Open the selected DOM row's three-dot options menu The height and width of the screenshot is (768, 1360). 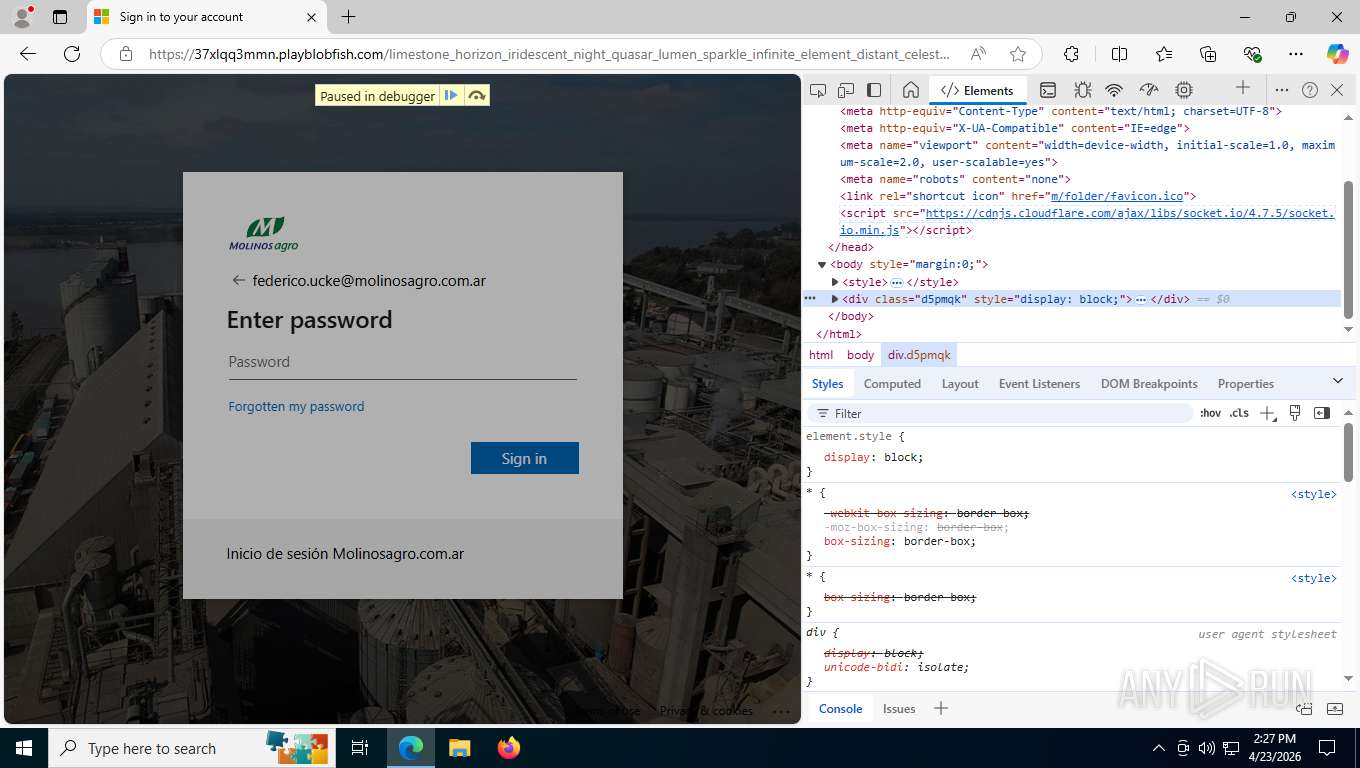pyautogui.click(x=810, y=299)
